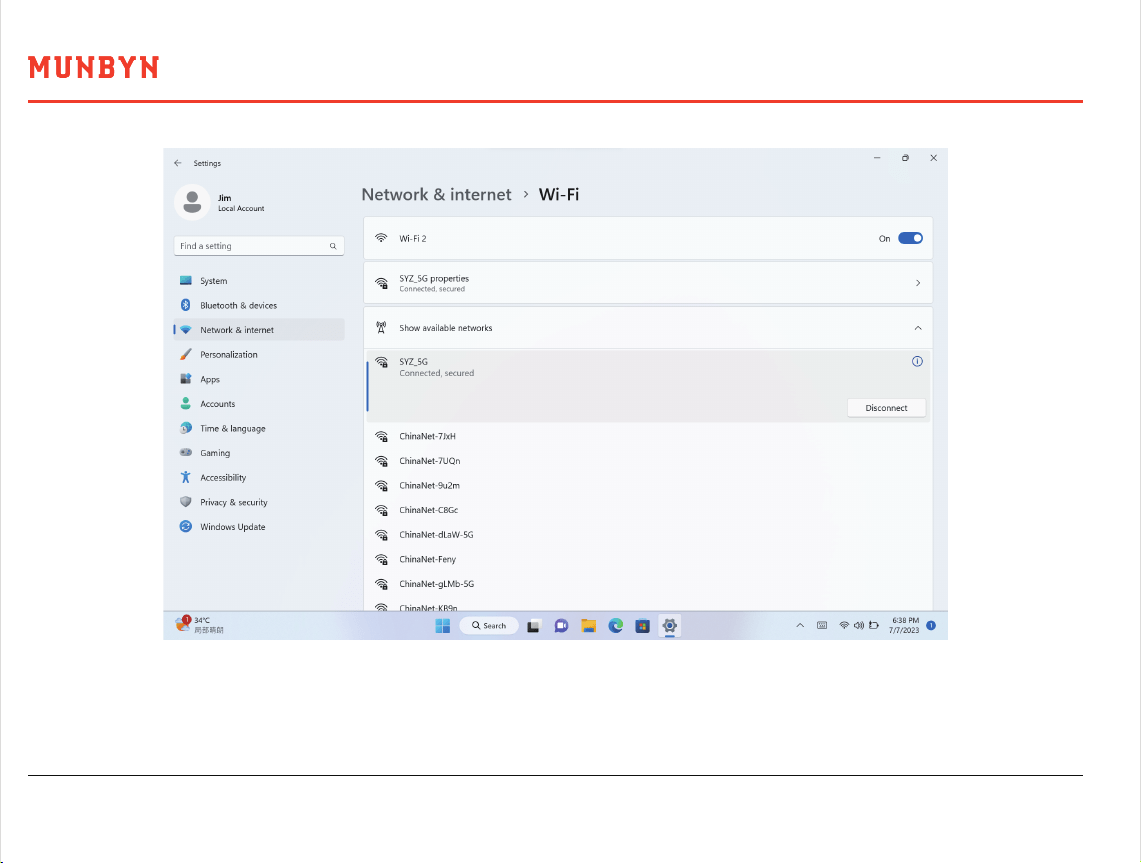
Task: Click the System monitor icon in sidebar
Action: pyautogui.click(x=186, y=281)
